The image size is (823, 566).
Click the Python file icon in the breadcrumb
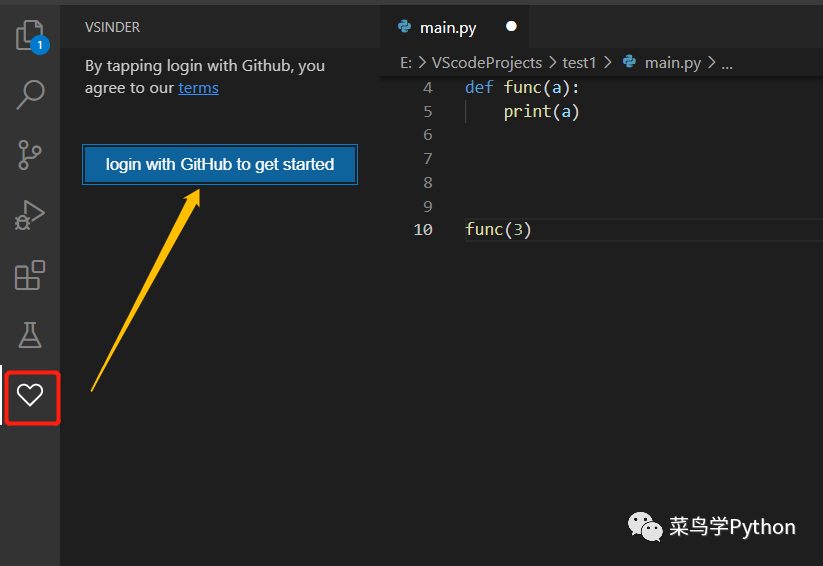(x=630, y=62)
